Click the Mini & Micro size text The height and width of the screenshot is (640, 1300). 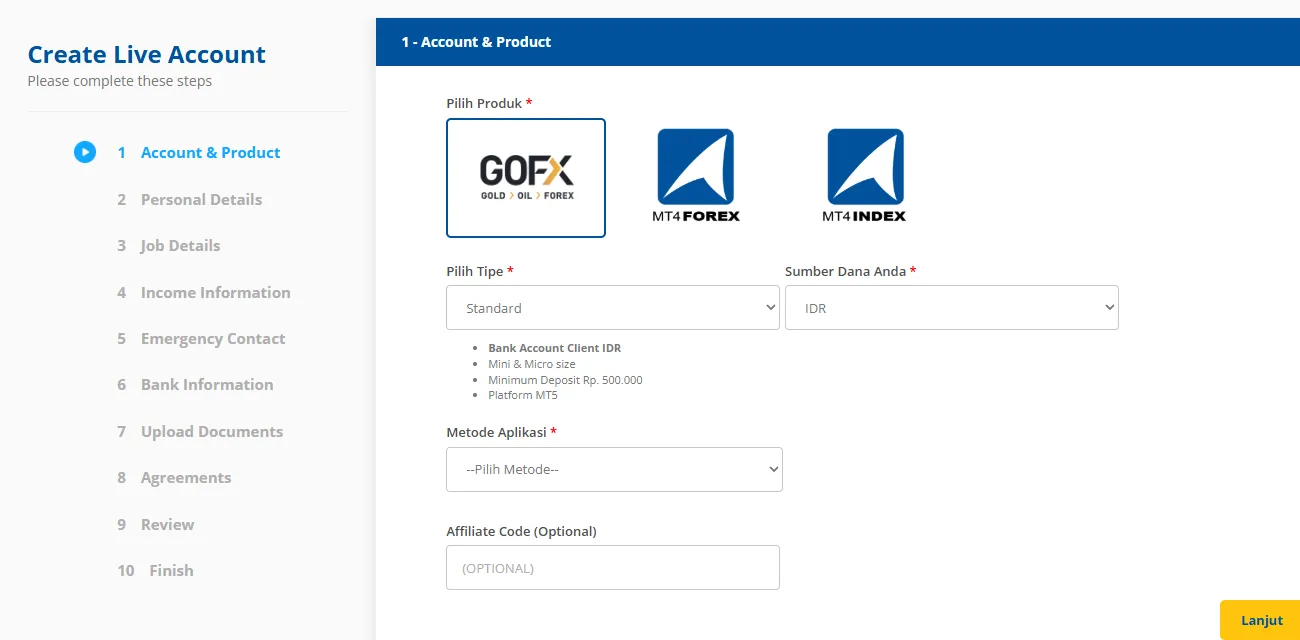click(532, 364)
